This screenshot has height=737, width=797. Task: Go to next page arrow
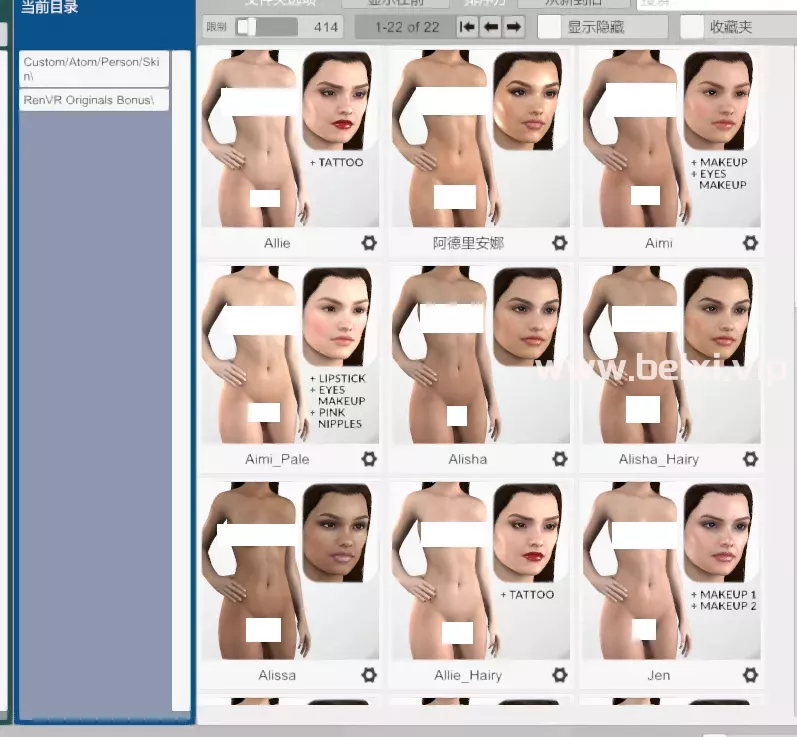pos(514,27)
